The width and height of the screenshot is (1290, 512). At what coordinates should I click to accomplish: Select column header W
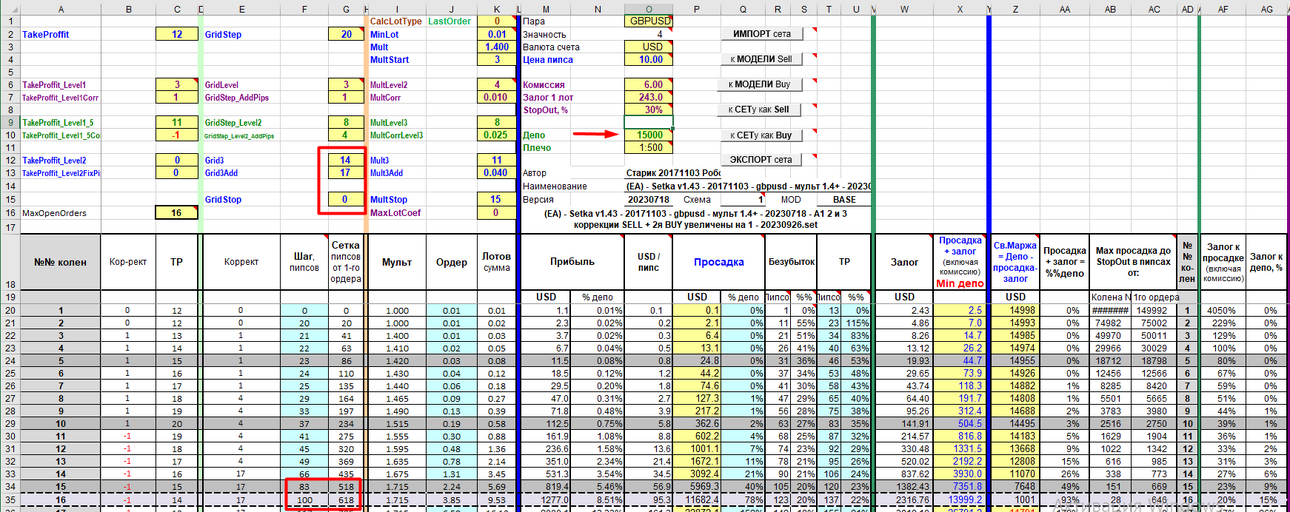coord(903,8)
